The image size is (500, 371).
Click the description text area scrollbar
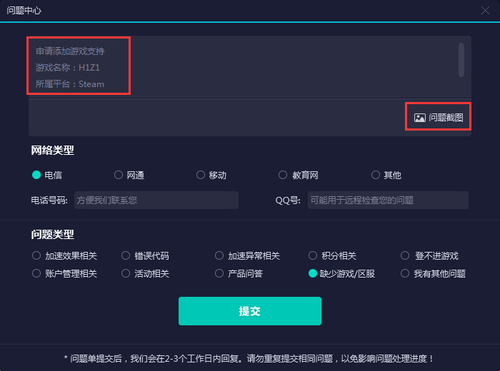[461, 60]
